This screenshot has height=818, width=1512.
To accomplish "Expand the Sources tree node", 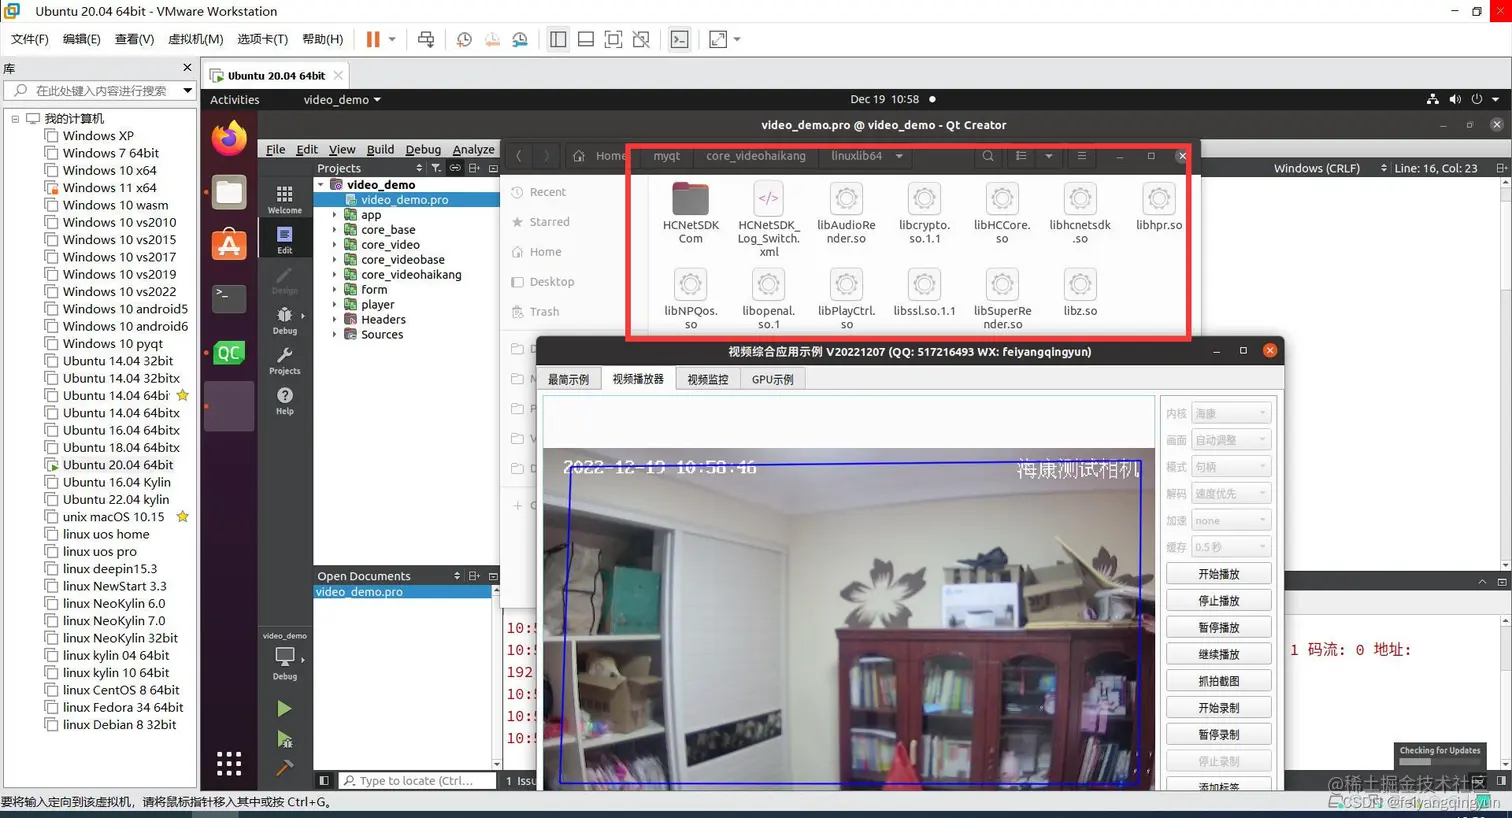I will [x=335, y=334].
